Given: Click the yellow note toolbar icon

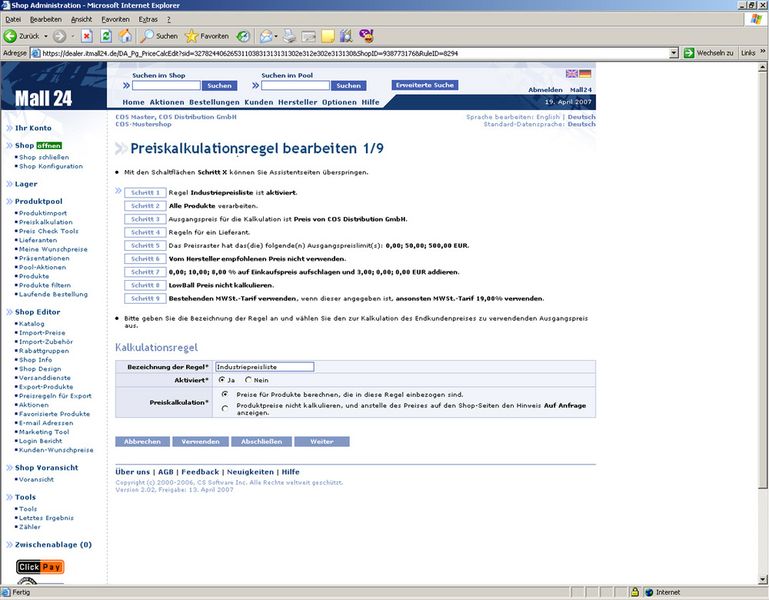Looking at the screenshot, I should (x=328, y=36).
